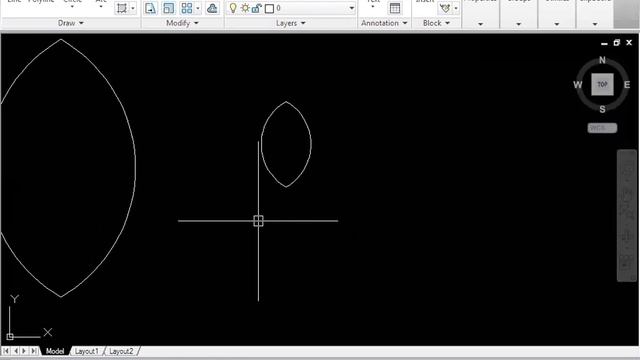Toggle layer 0 on/off lightbulb
This screenshot has width=640, height=360.
coord(233,8)
